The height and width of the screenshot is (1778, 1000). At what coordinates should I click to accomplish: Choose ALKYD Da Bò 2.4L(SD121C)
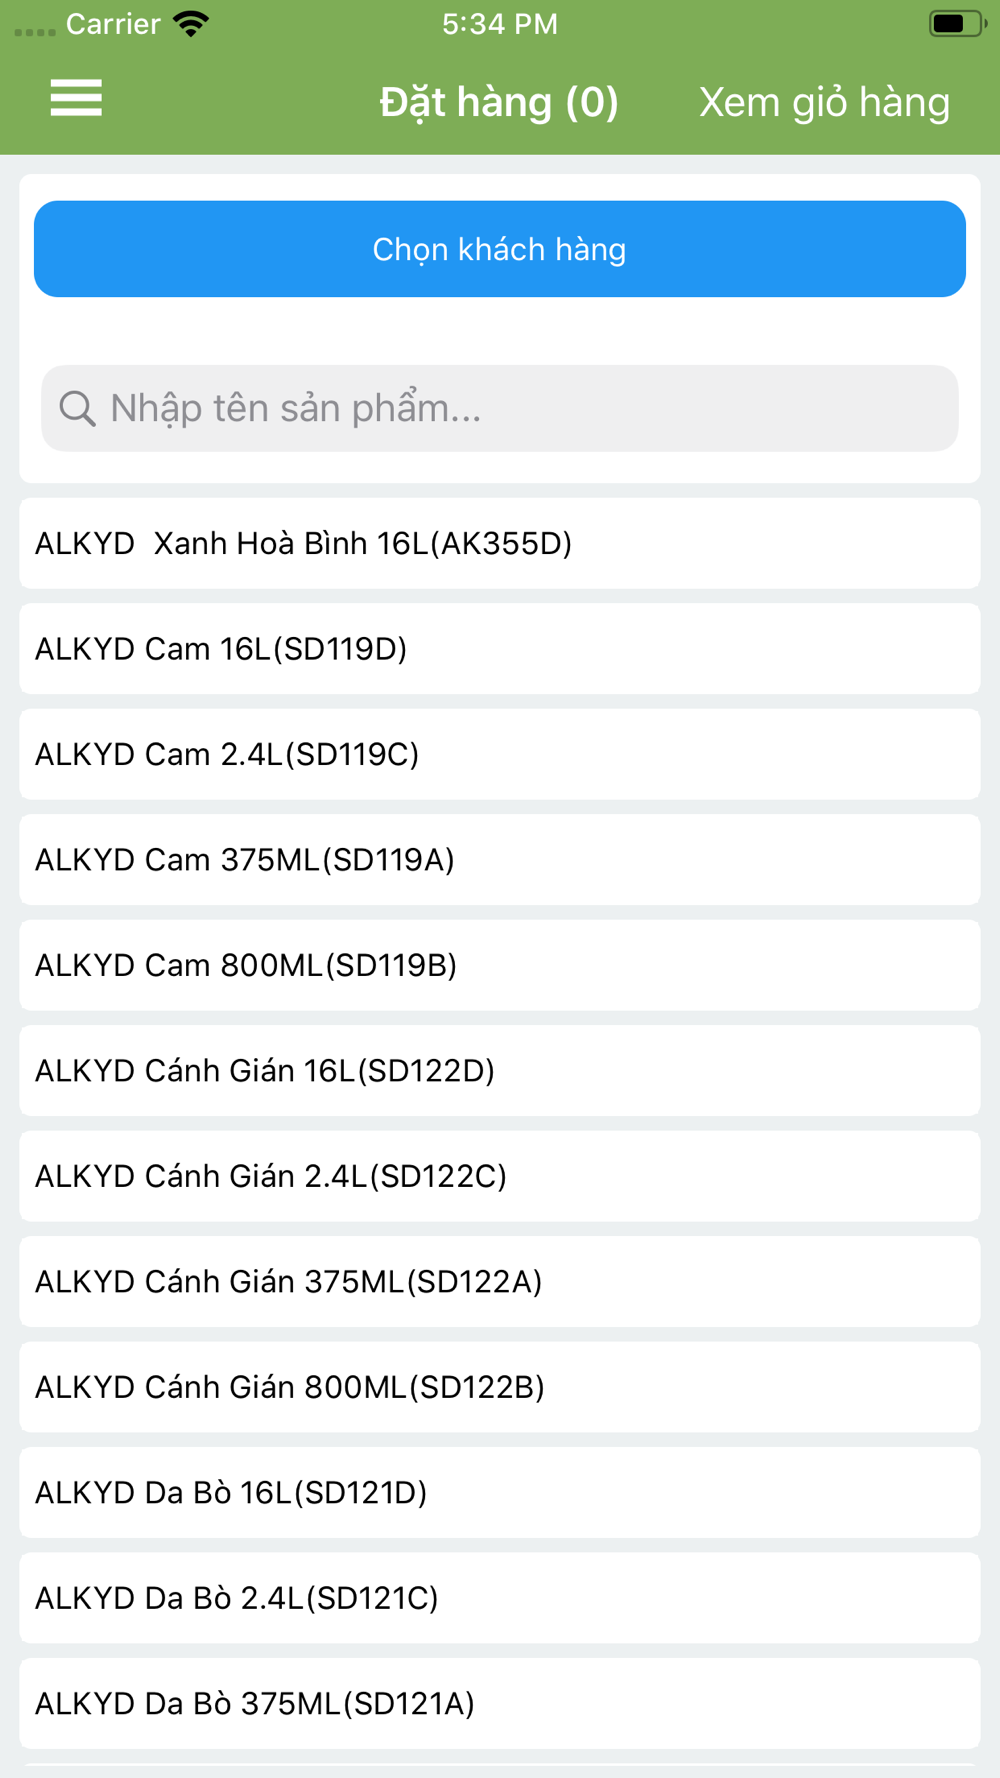coord(499,1598)
